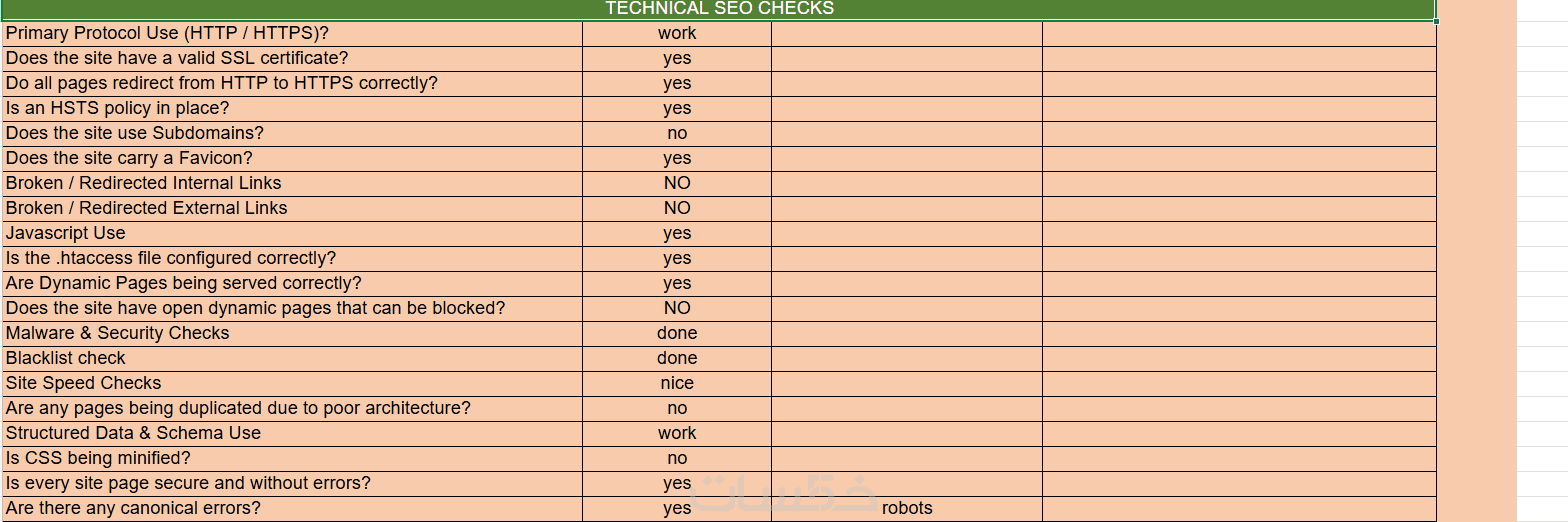Click the 'done' cell beside Malware & Security Checks

(677, 333)
